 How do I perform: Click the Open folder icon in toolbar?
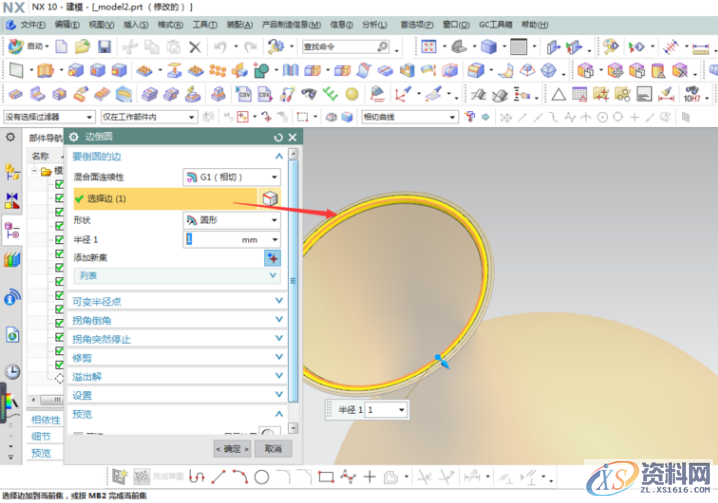tap(81, 46)
